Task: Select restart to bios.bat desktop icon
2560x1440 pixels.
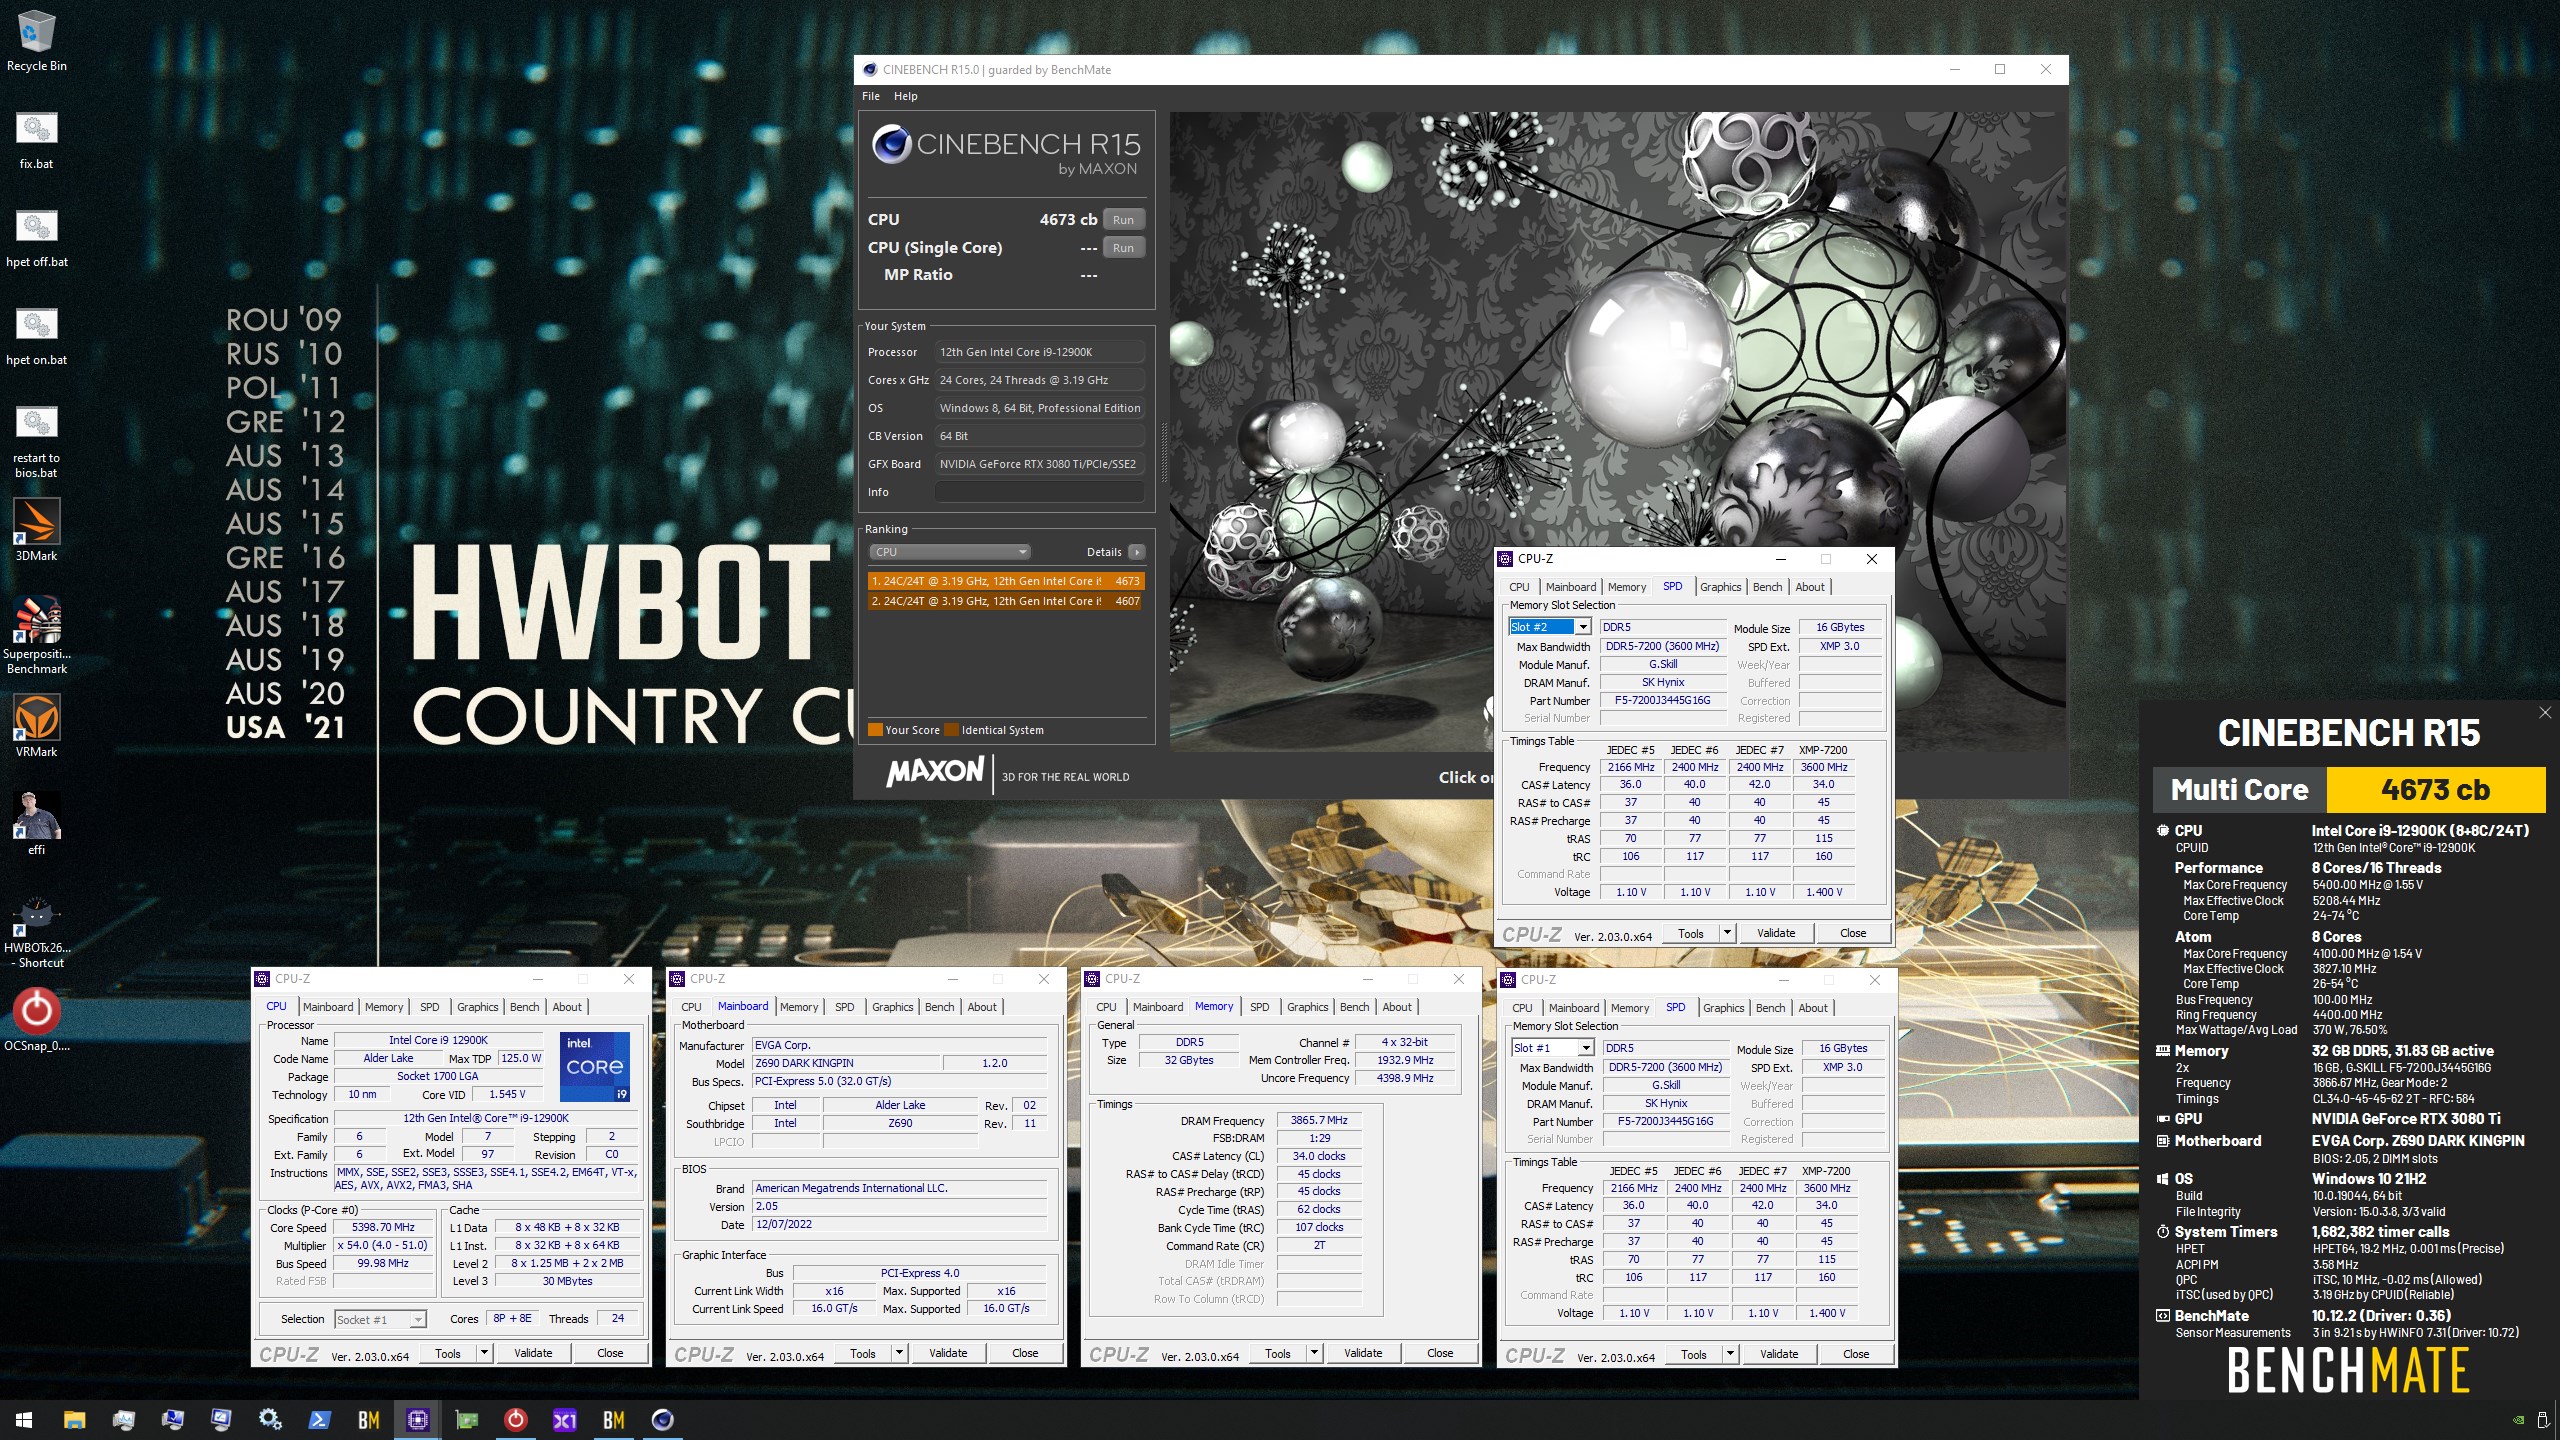Action: (x=36, y=441)
